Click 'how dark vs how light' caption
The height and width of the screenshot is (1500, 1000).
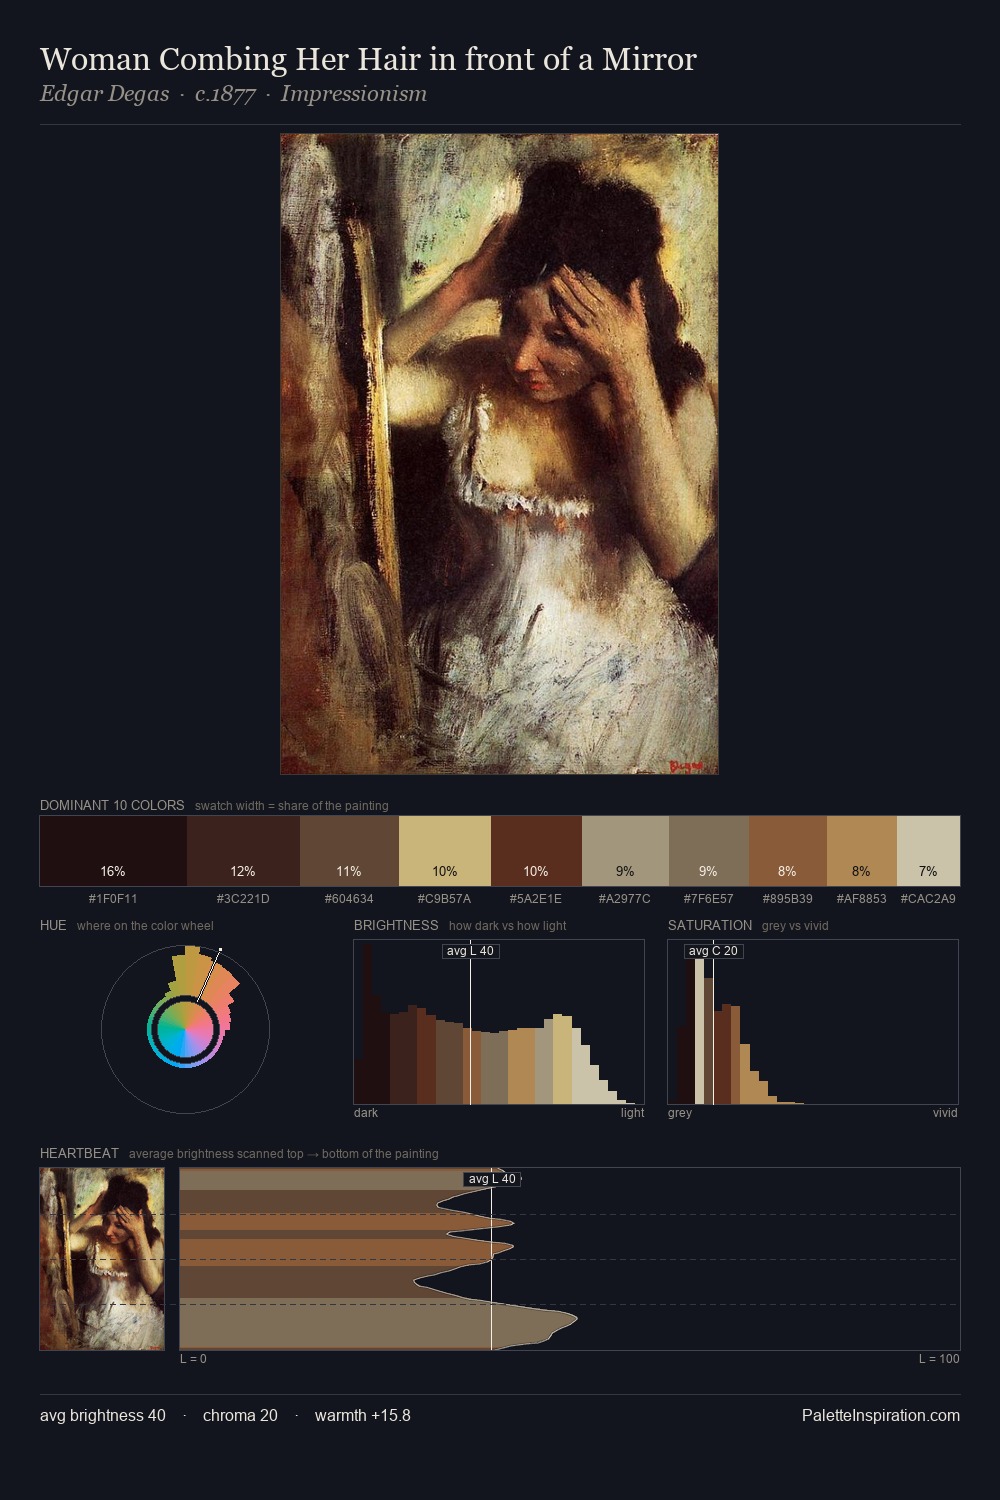click(507, 925)
